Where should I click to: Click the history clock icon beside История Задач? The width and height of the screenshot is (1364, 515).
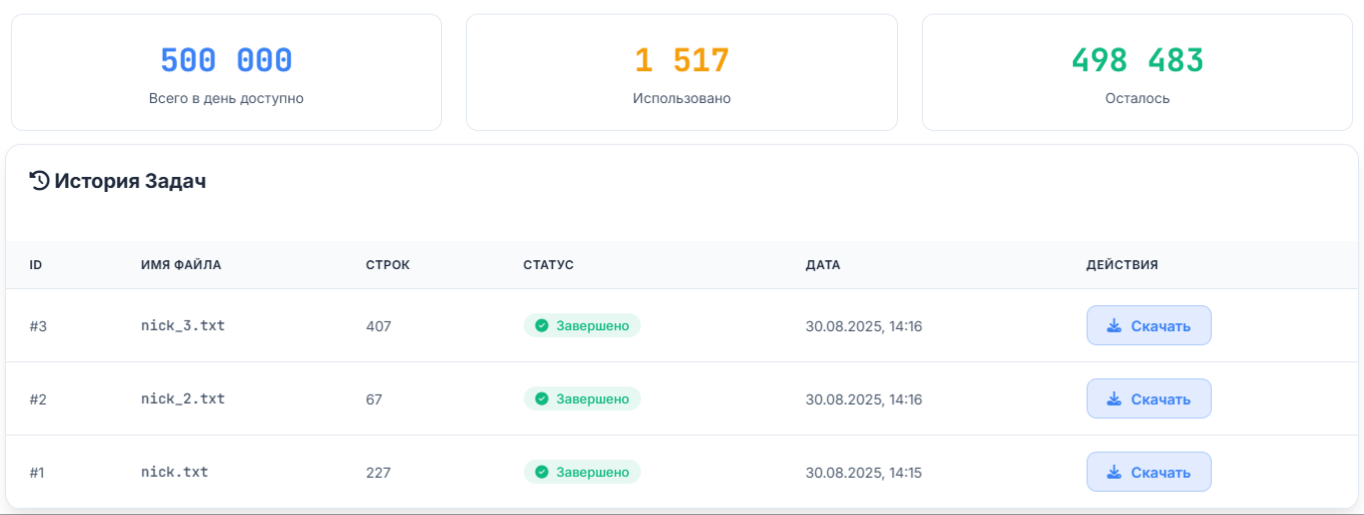pyautogui.click(x=39, y=181)
